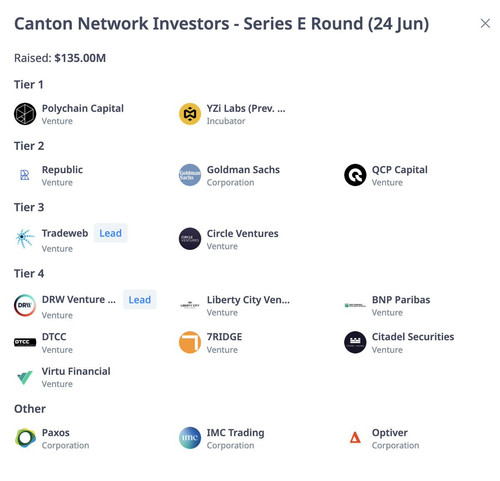The image size is (500, 481).
Task: Click the Citadel Securities castle logo
Action: pyautogui.click(x=355, y=342)
